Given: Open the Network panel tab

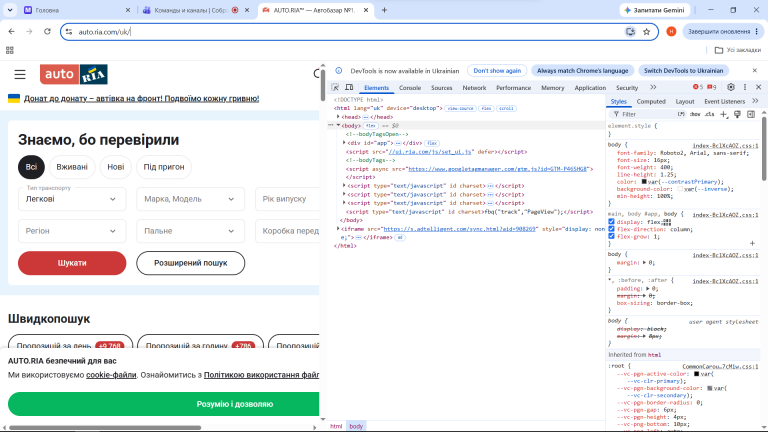Looking at the screenshot, I should tap(474, 88).
